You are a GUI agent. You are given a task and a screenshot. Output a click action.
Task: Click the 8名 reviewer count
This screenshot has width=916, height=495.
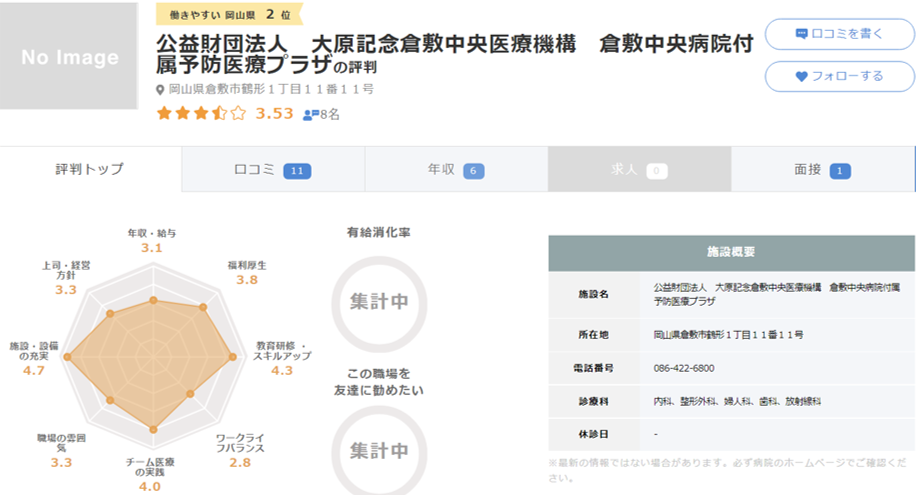329,115
